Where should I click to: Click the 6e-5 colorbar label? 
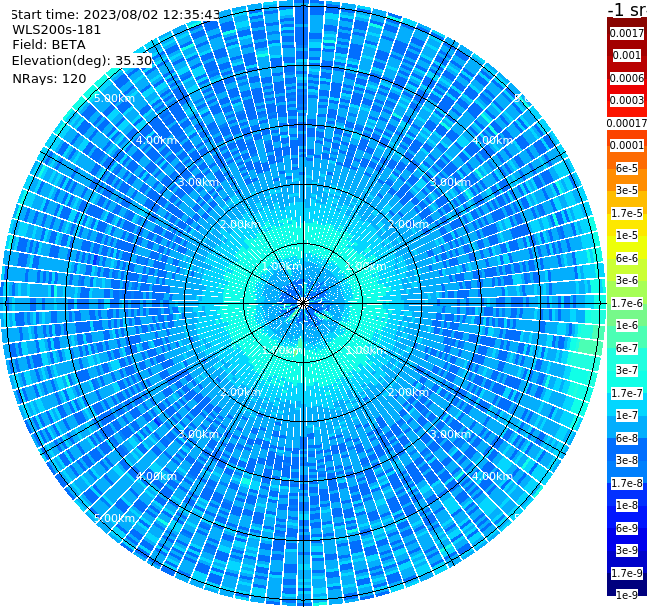coord(627,168)
